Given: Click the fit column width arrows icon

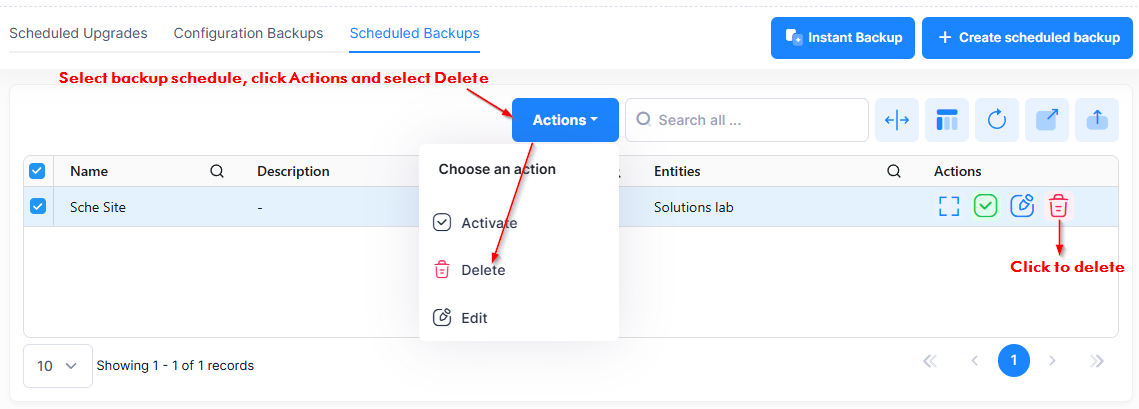Looking at the screenshot, I should [897, 120].
